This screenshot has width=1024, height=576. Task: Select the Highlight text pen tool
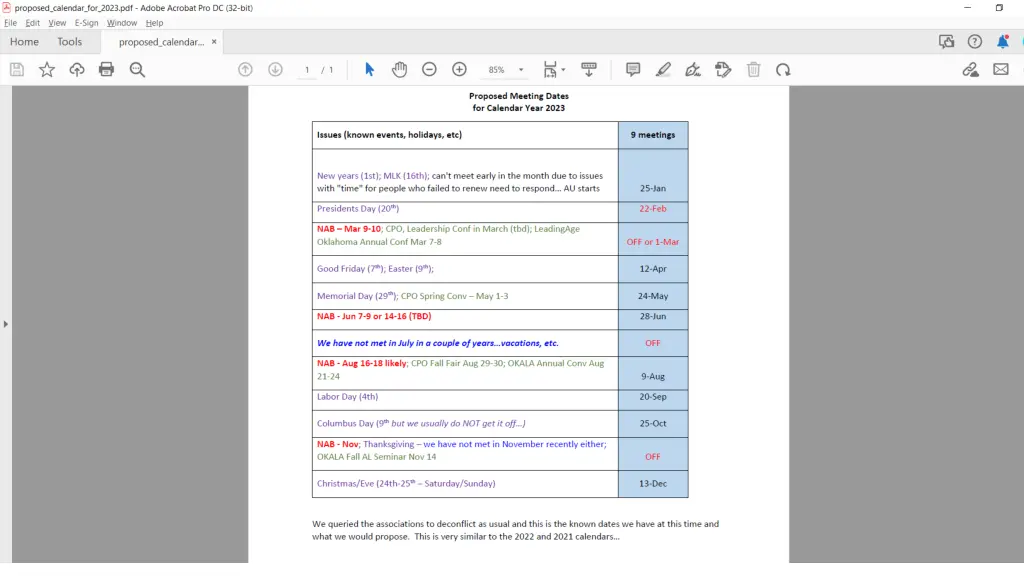click(x=663, y=69)
